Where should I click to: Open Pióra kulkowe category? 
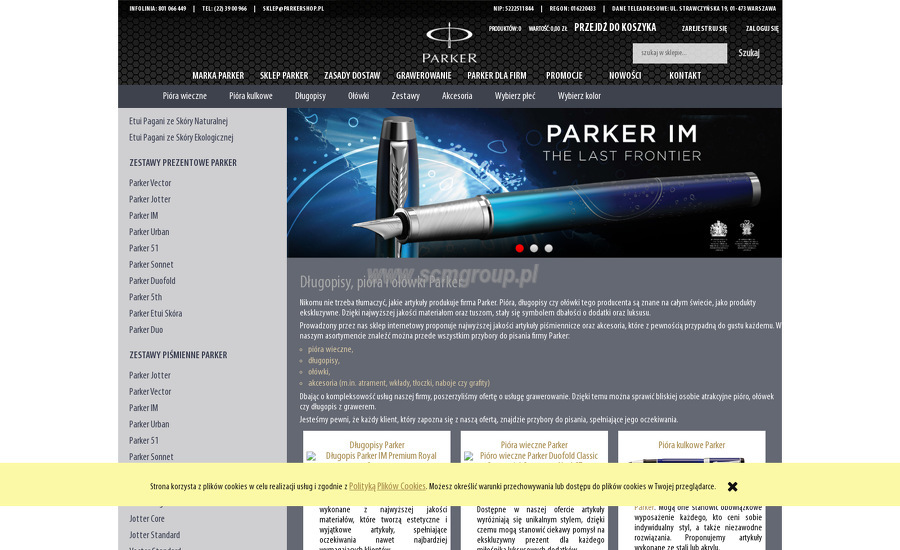[x=251, y=96]
